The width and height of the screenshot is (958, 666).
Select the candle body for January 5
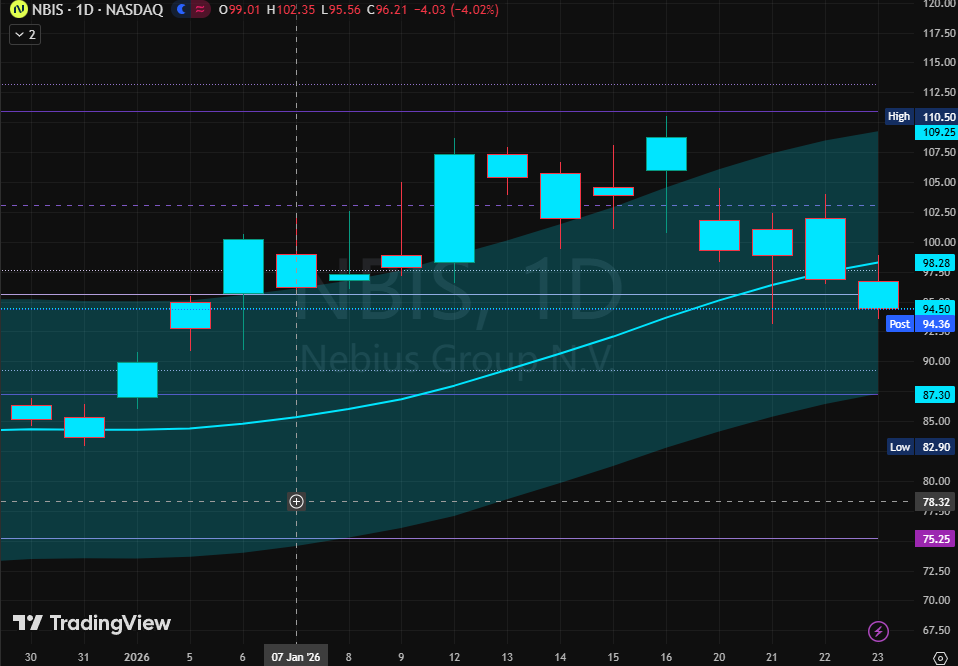[190, 315]
